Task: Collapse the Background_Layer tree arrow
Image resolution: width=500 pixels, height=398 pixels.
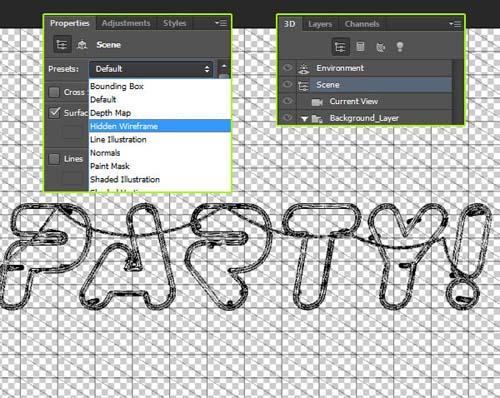Action: coord(304,119)
